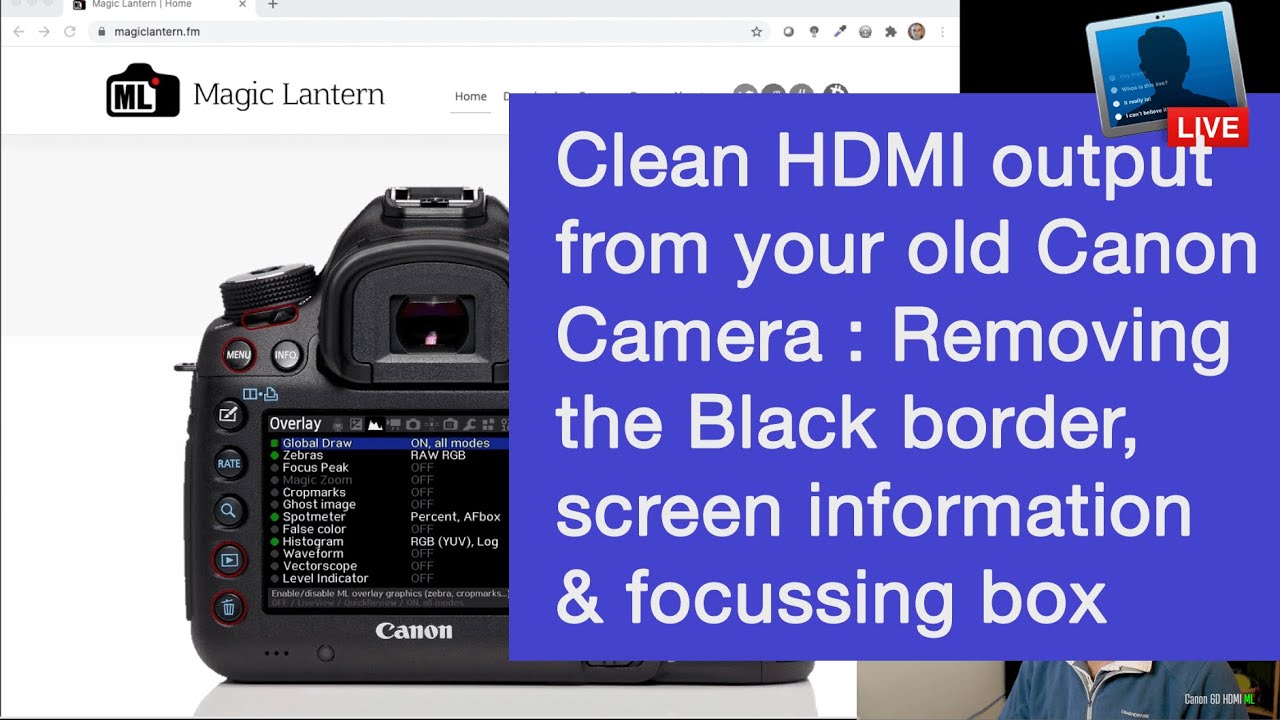The width and height of the screenshot is (1280, 720).
Task: Click the Zebras menu row
Action: (x=389, y=455)
